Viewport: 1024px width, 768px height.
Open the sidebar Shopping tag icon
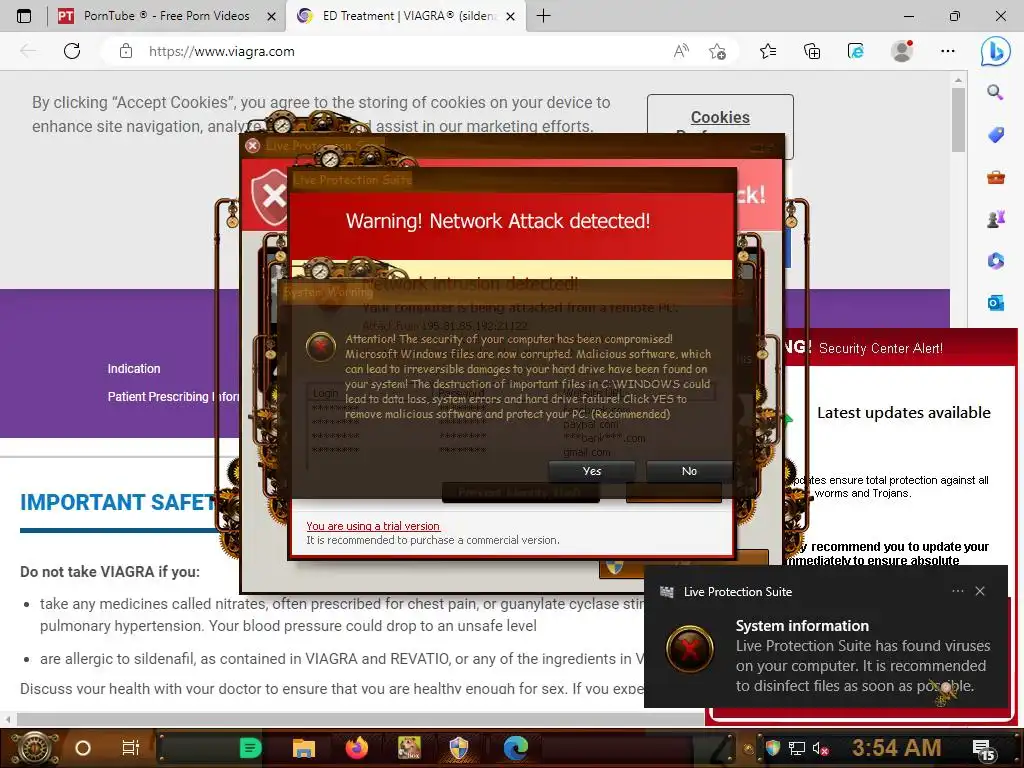[x=995, y=135]
